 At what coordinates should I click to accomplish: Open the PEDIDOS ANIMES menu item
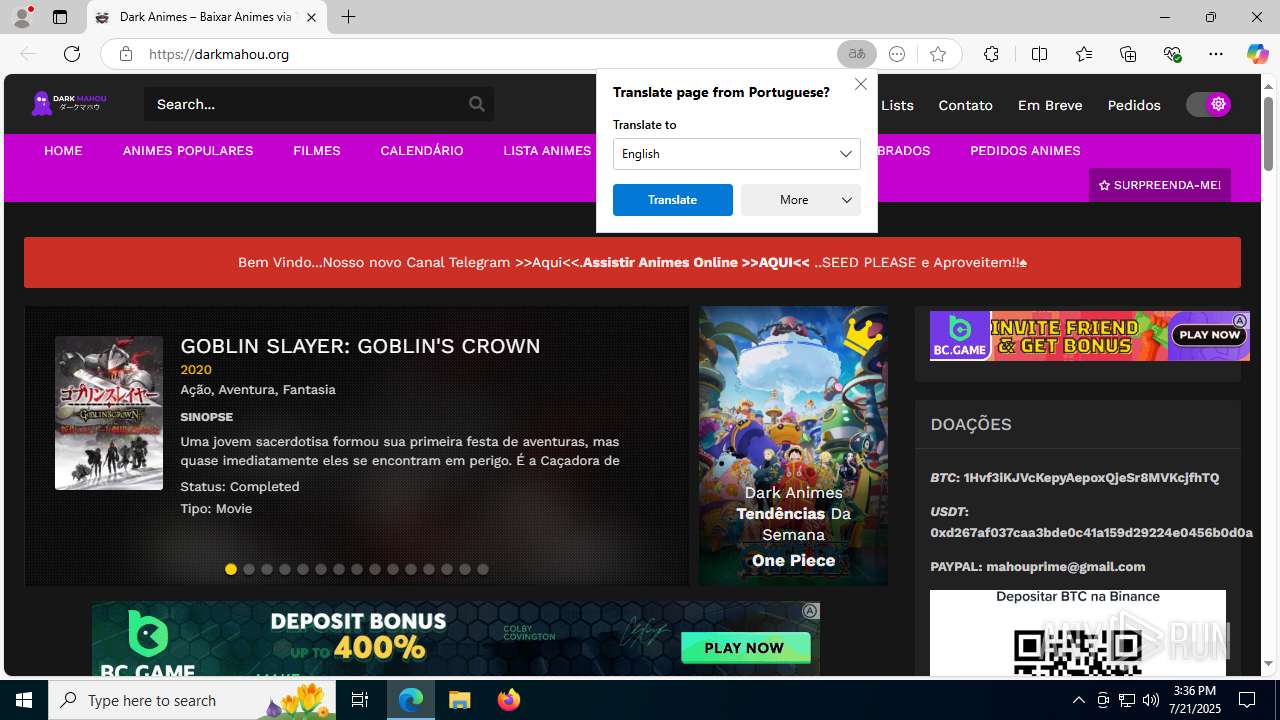[1025, 151]
